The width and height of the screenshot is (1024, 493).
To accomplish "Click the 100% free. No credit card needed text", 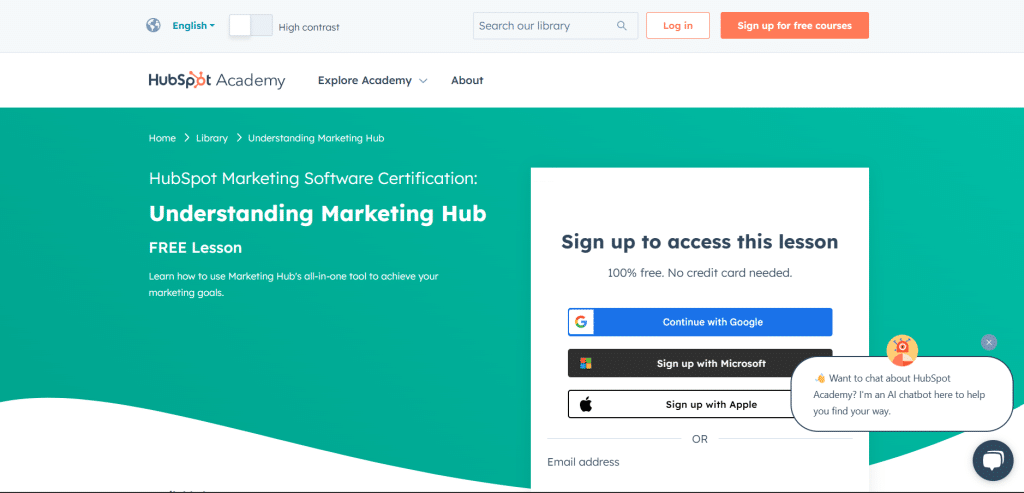I will point(699,273).
